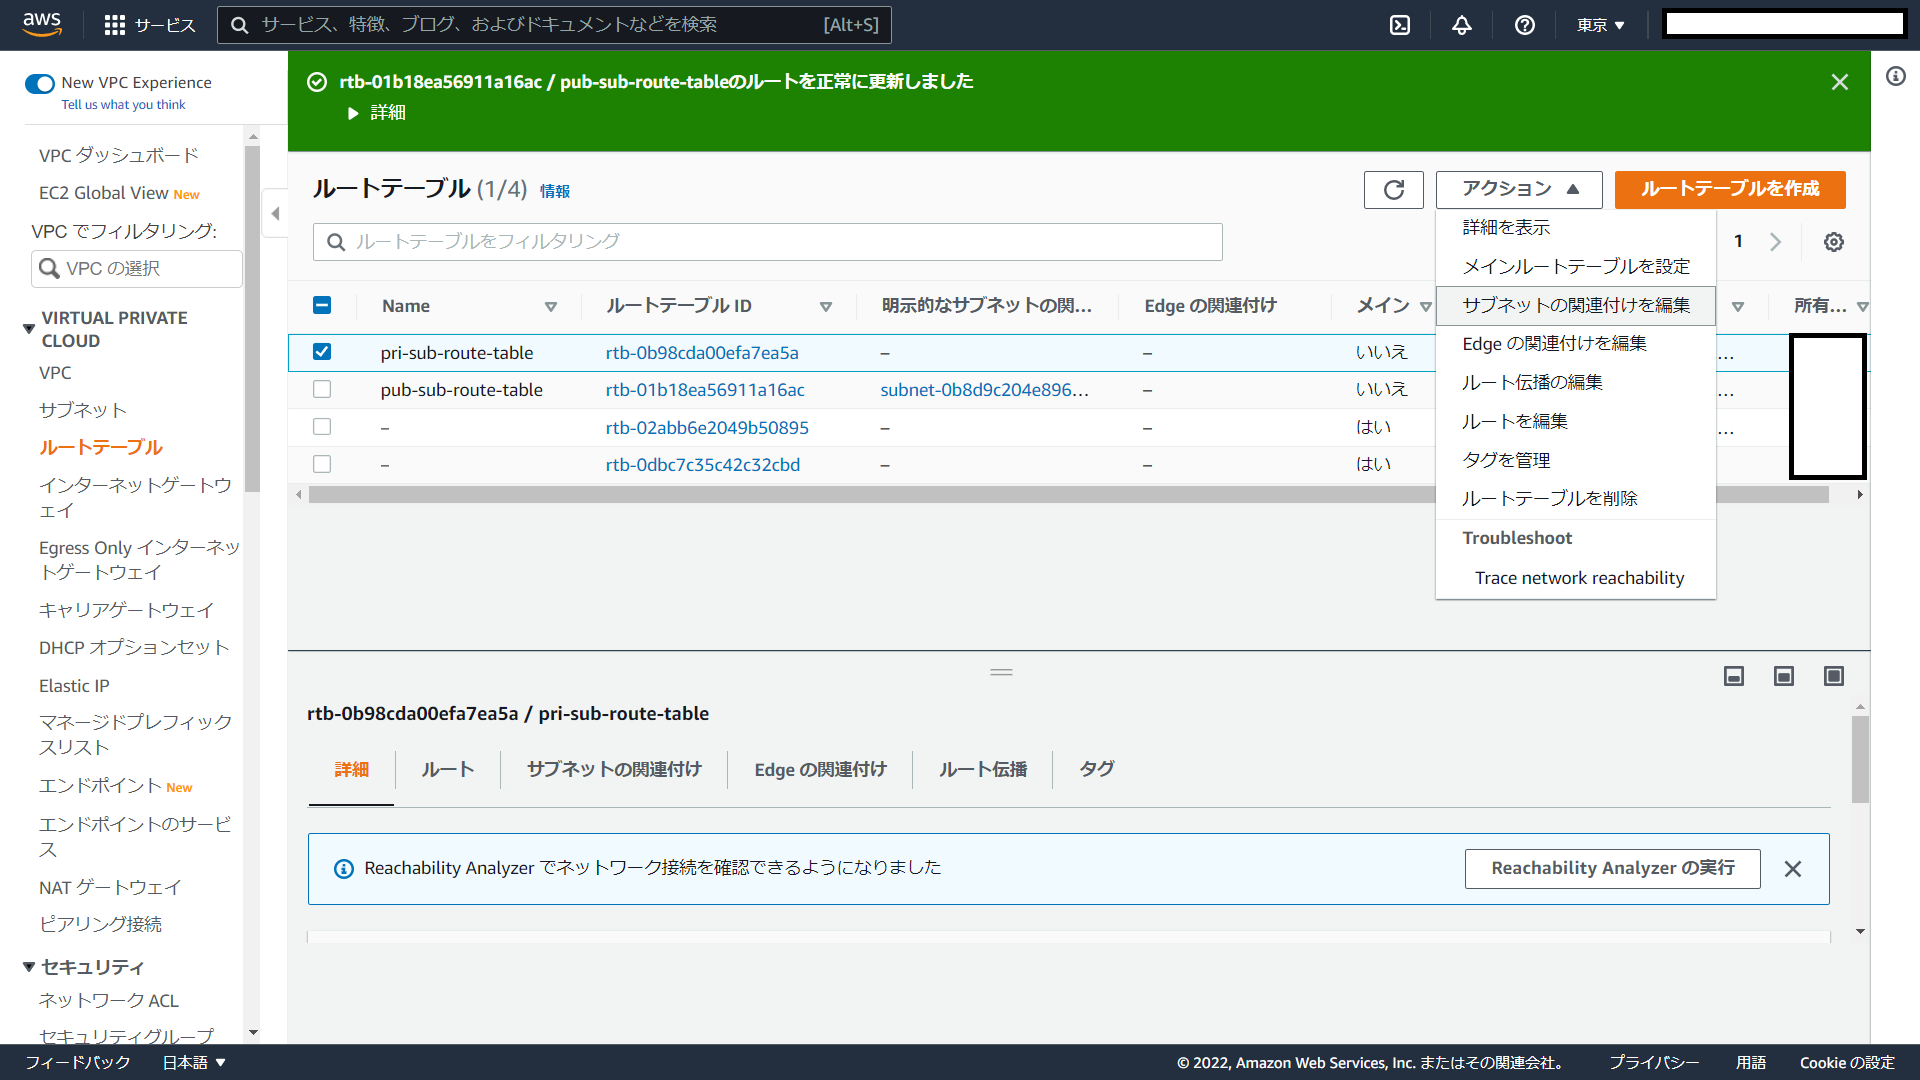The image size is (1920, 1080).
Task: Open AWS CloudShell icon in top bar
Action: point(1400,25)
